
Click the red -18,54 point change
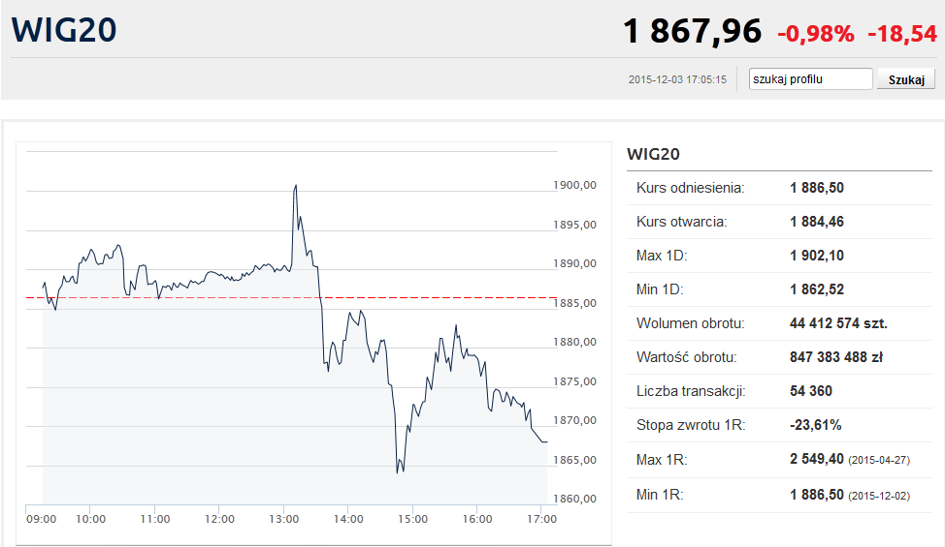pos(901,34)
